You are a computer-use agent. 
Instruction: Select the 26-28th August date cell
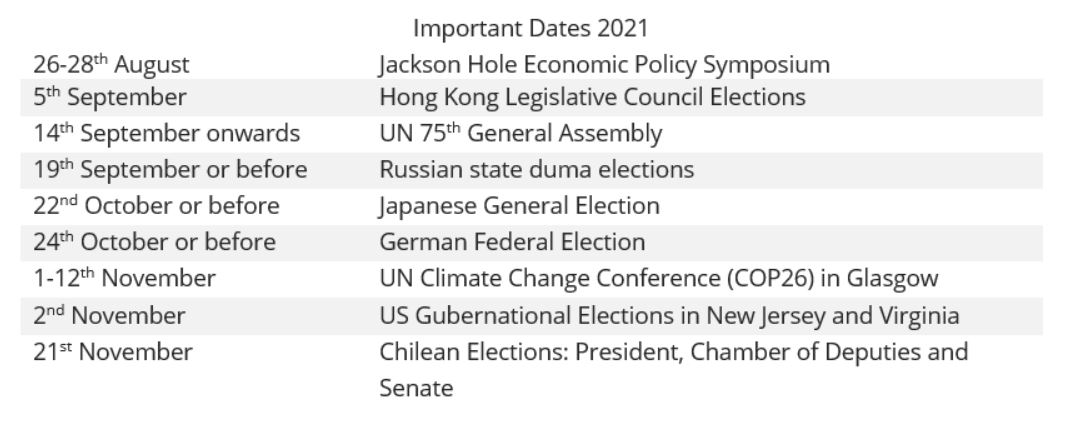111,65
